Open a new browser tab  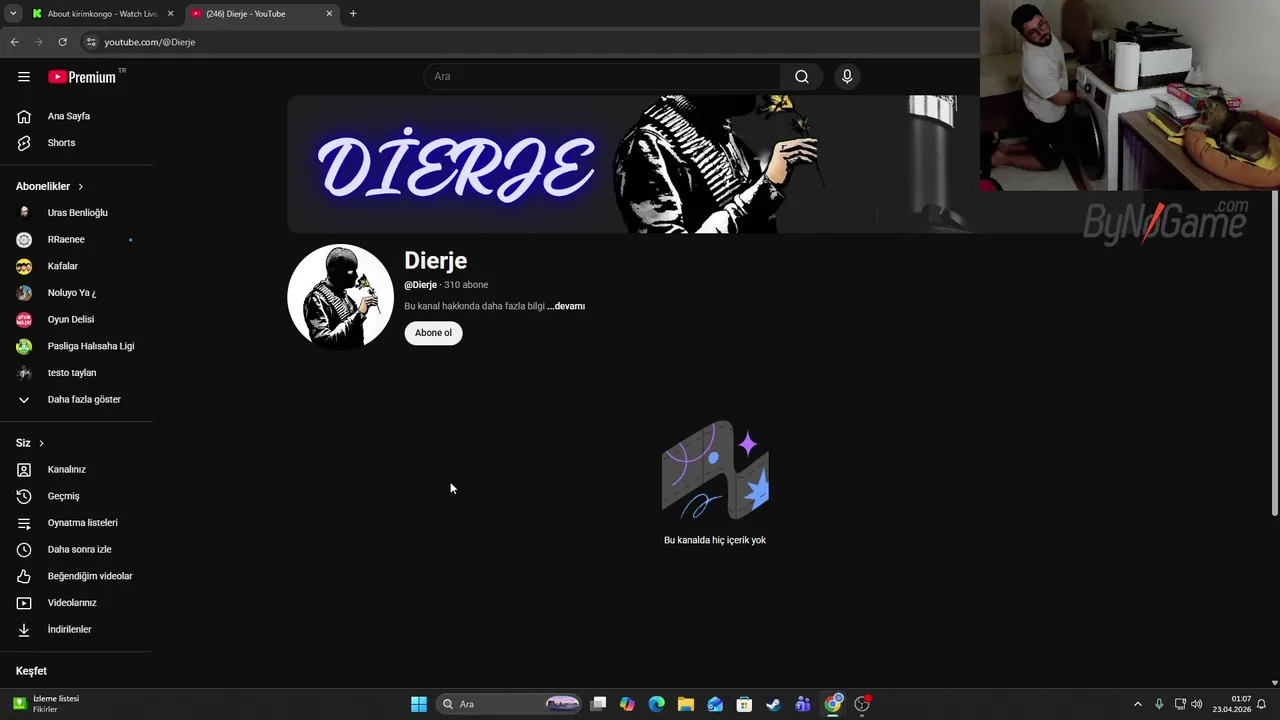click(353, 14)
